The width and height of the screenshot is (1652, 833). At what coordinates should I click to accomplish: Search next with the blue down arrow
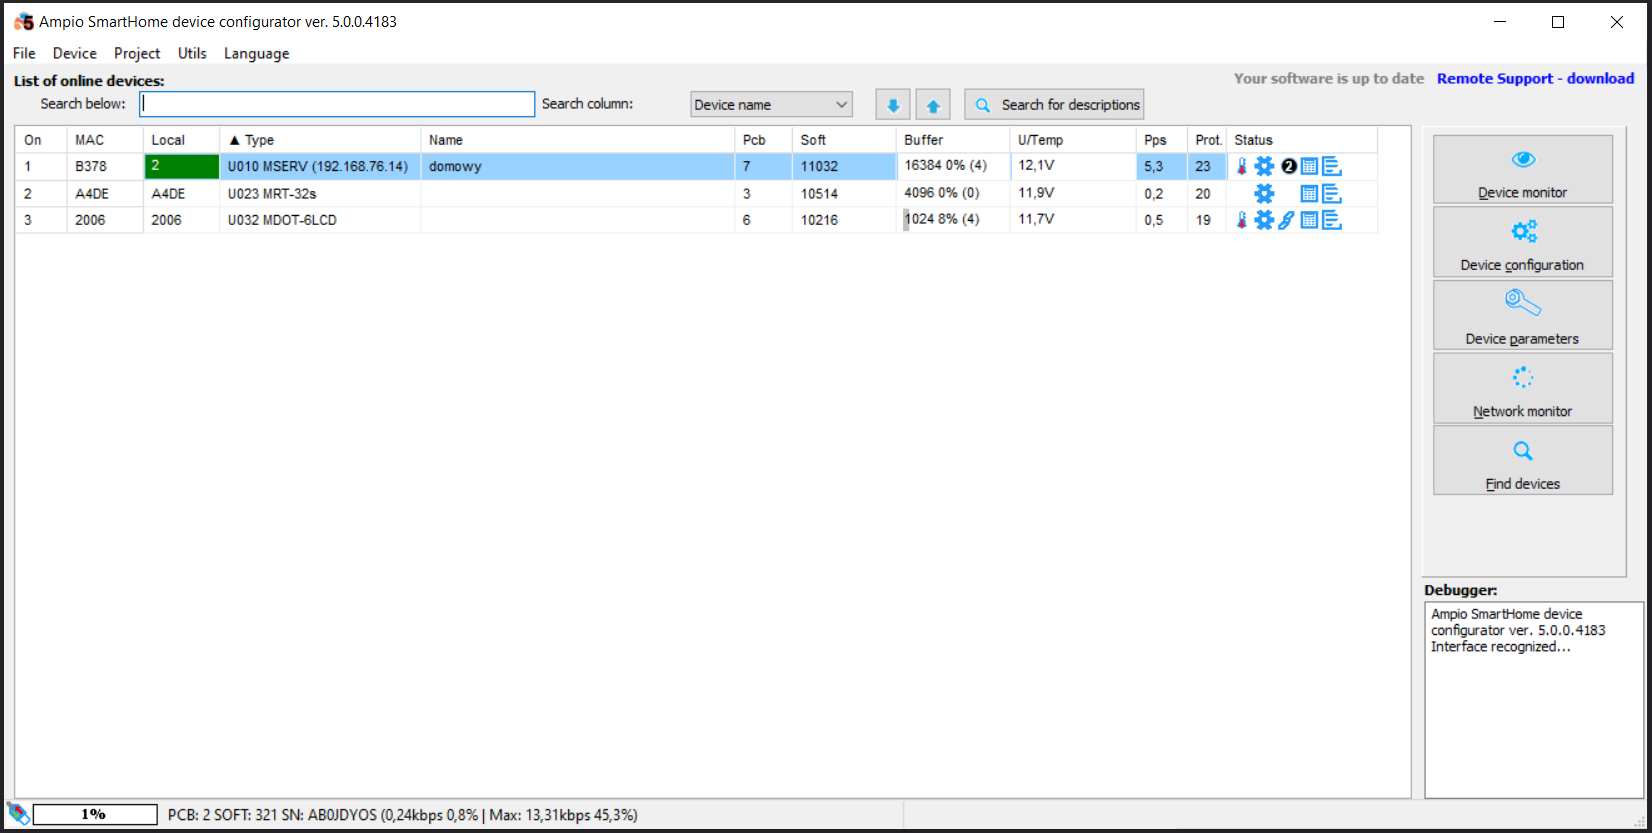pyautogui.click(x=893, y=105)
